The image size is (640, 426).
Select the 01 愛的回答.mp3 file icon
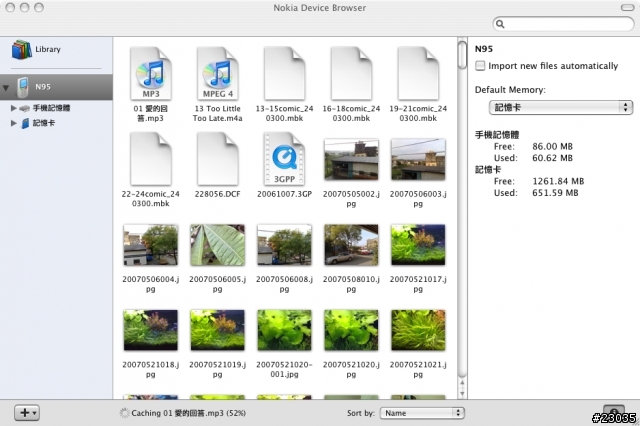pyautogui.click(x=151, y=73)
